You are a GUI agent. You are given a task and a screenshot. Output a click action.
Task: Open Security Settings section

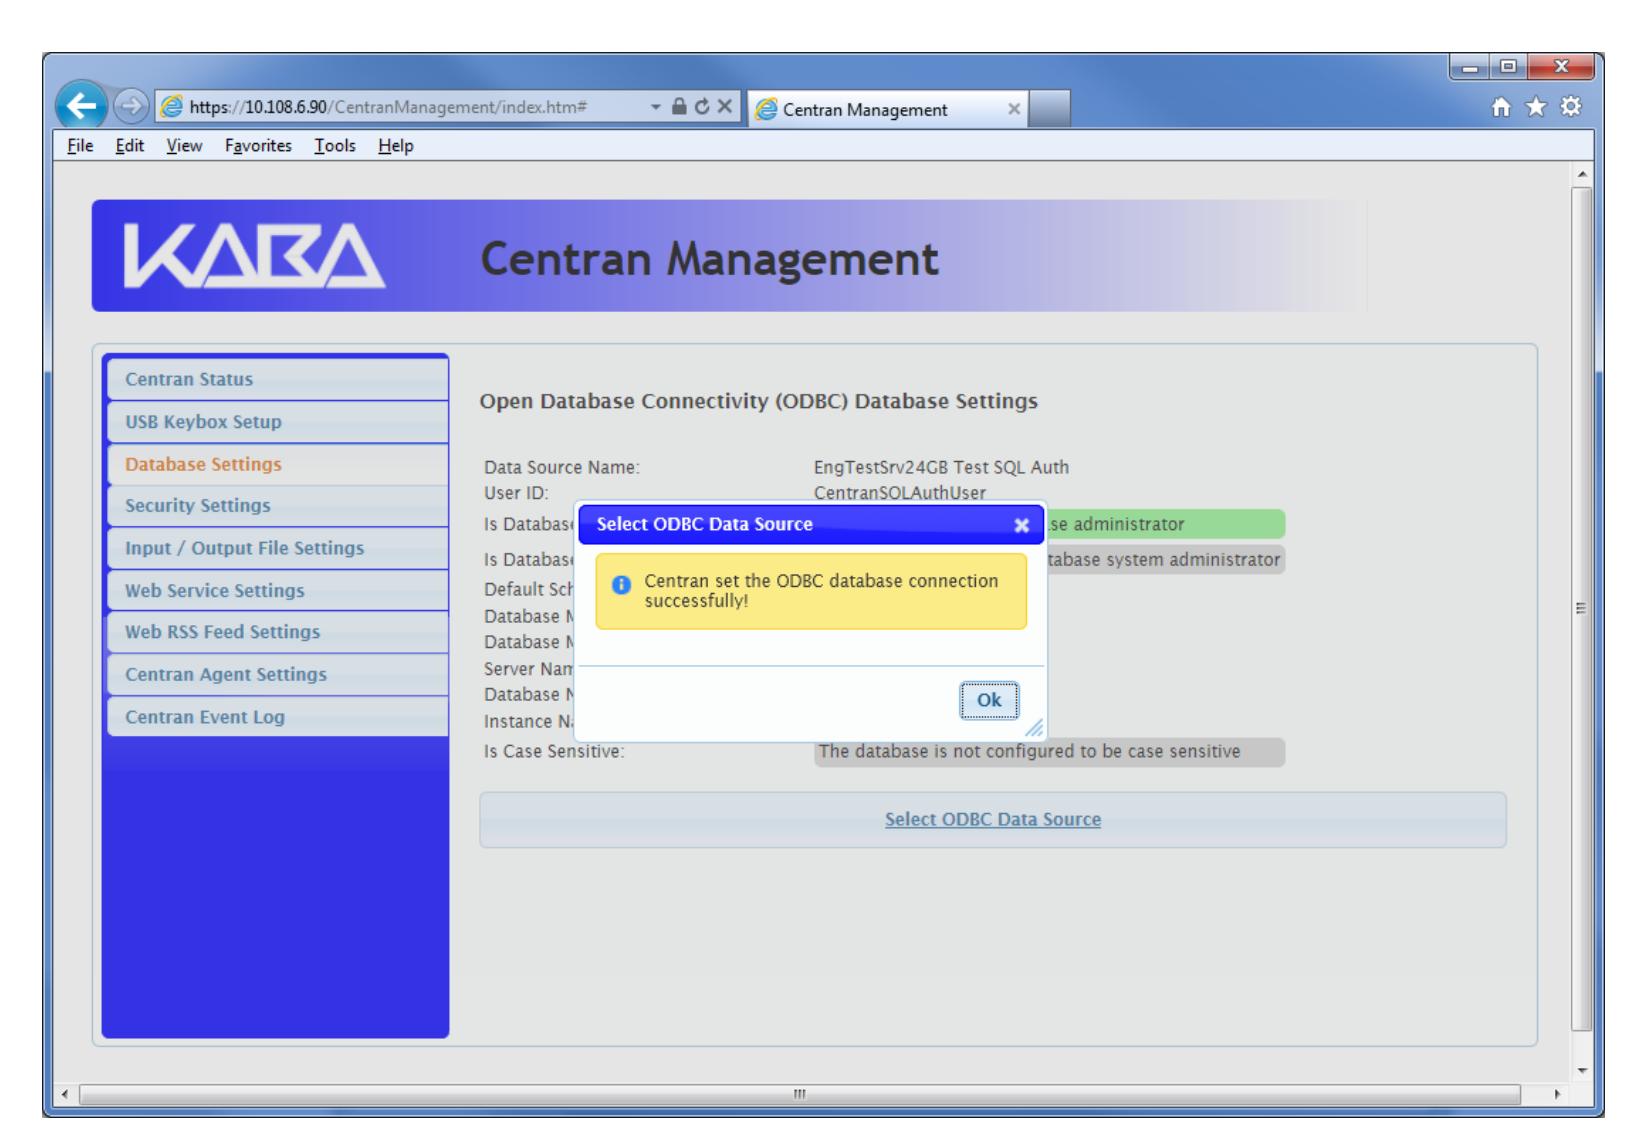pyautogui.click(x=277, y=506)
